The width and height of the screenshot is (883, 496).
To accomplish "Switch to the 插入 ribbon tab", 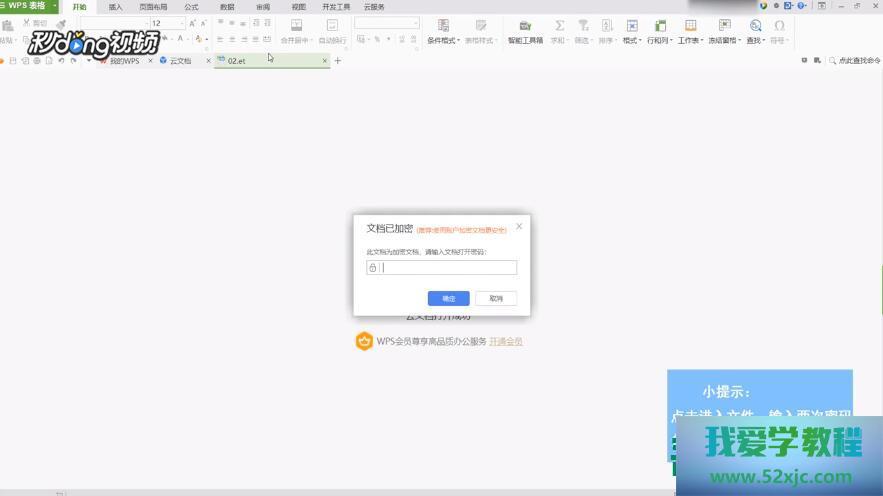I will tap(116, 6).
